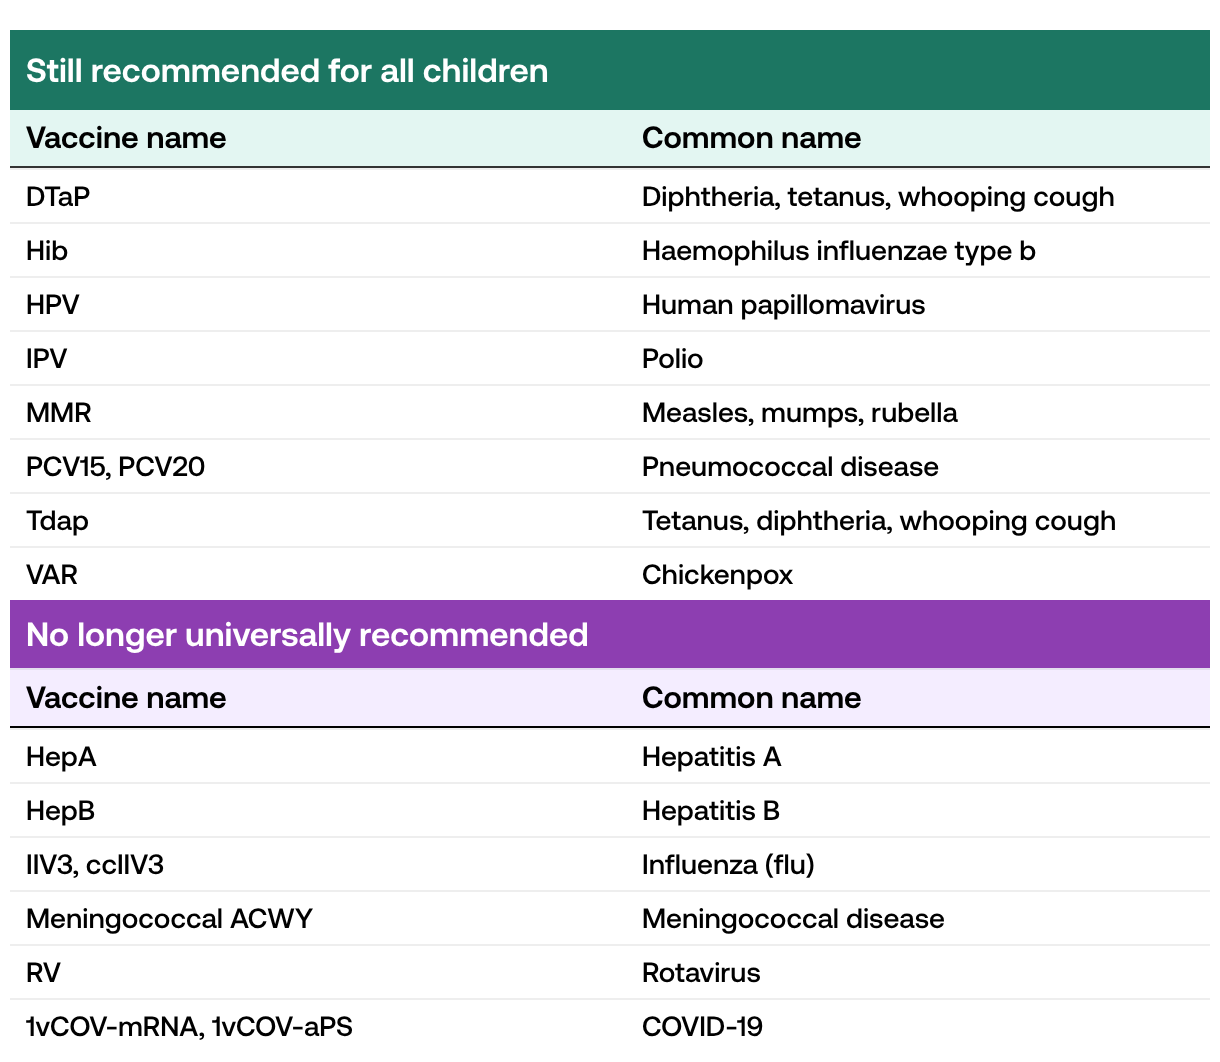Click the "Meningococcal ACWY" vaccine name
The height and width of the screenshot is (1062, 1220).
point(169,919)
